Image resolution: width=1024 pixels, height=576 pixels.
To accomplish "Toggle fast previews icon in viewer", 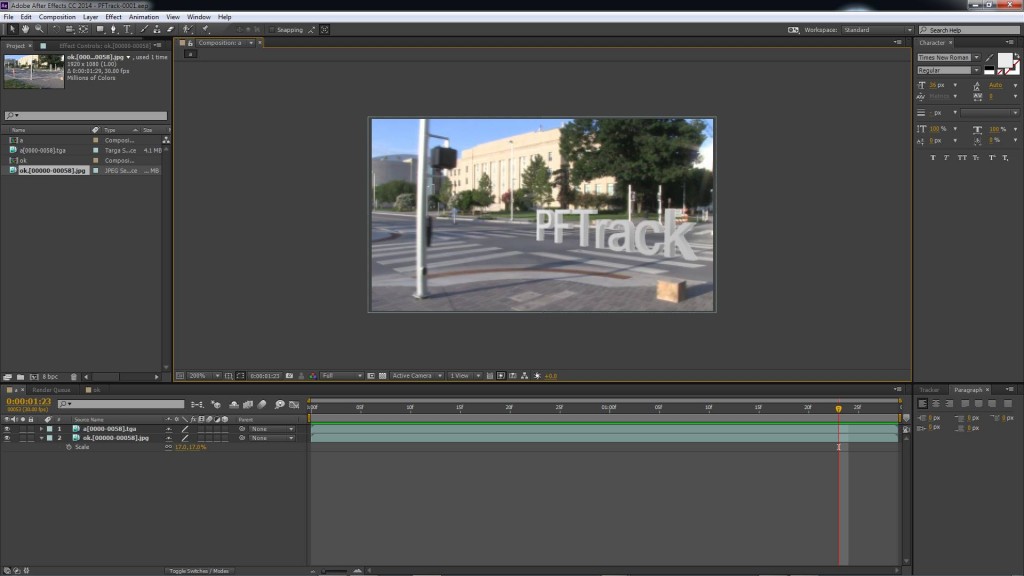I will coord(501,376).
